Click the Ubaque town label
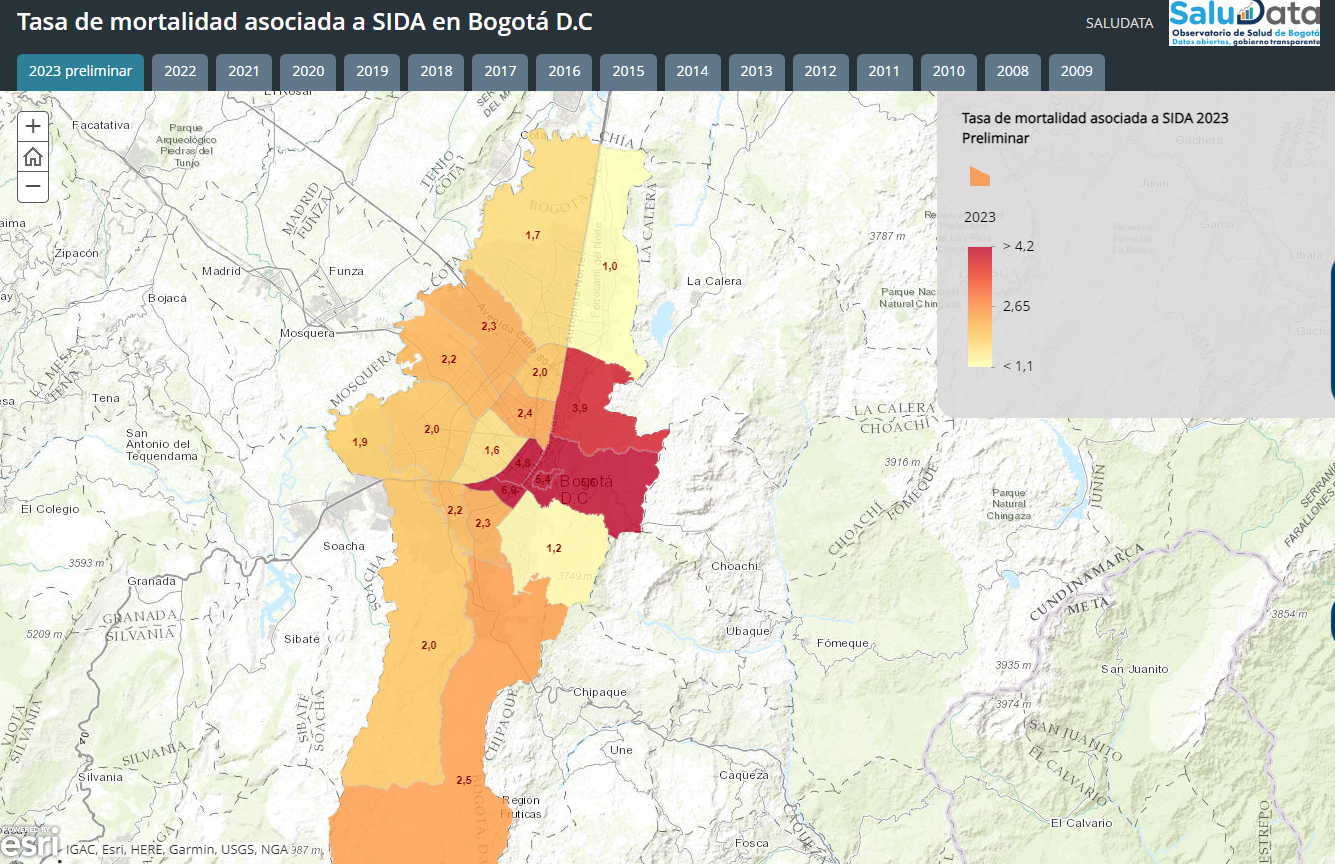Image resolution: width=1335 pixels, height=864 pixels. (748, 631)
